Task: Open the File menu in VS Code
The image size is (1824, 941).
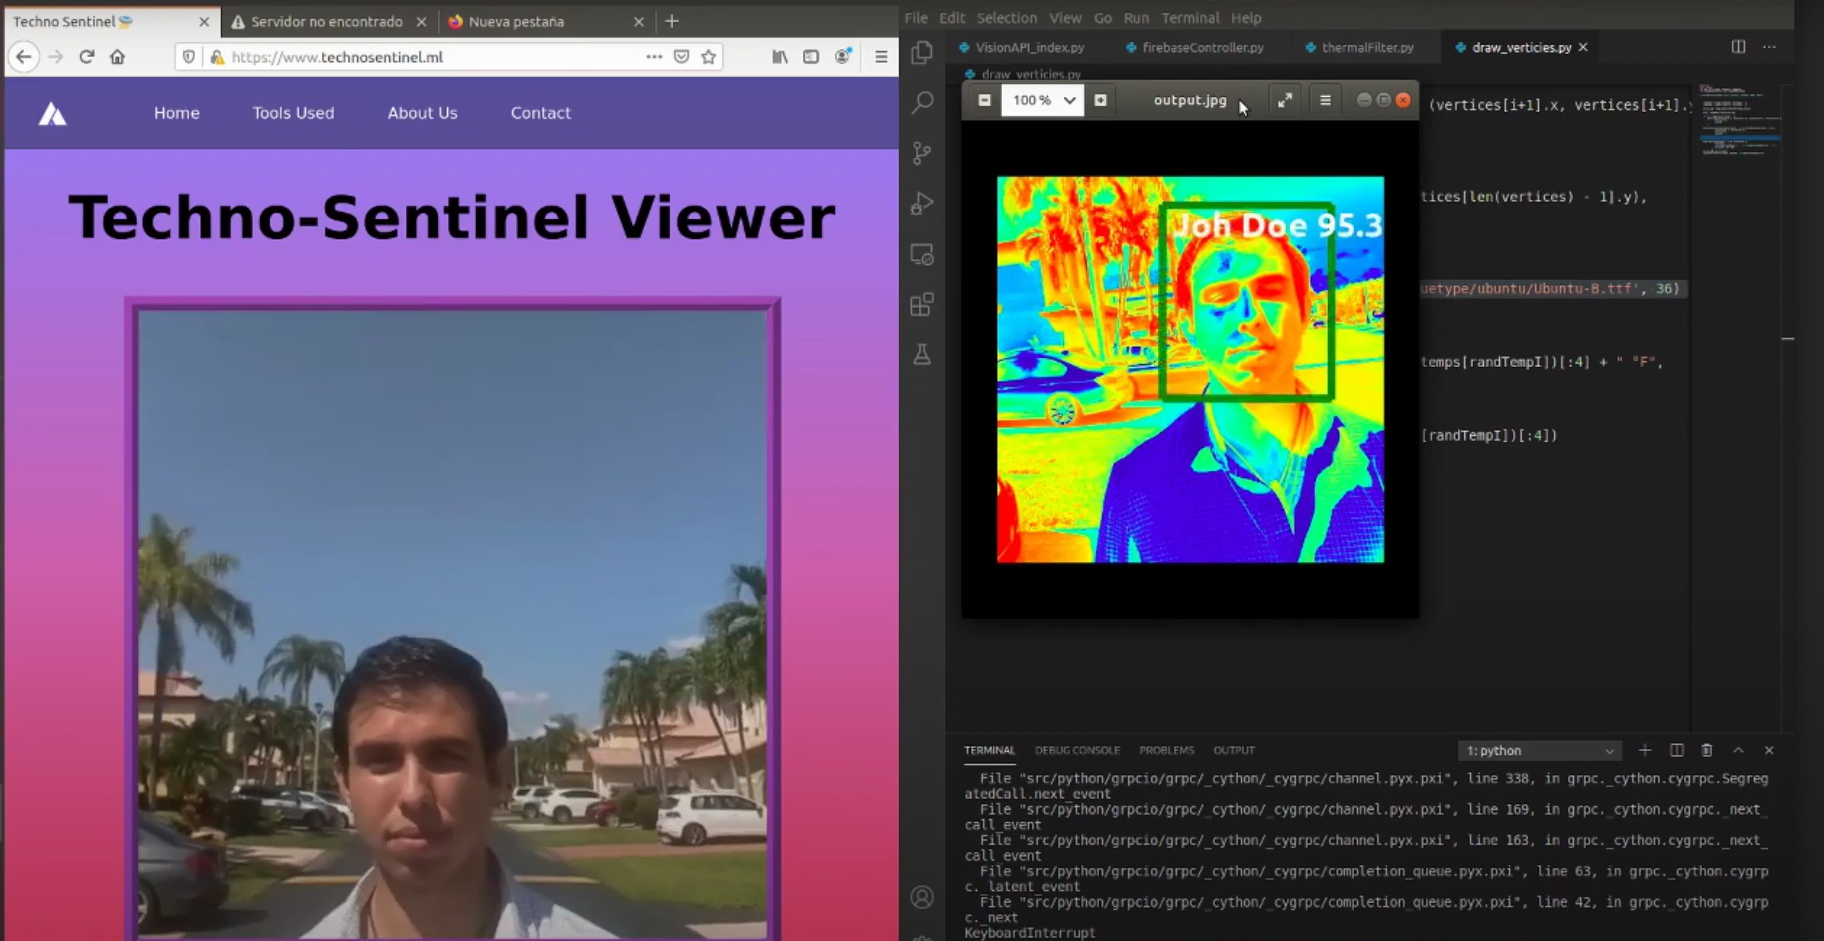Action: coord(916,18)
